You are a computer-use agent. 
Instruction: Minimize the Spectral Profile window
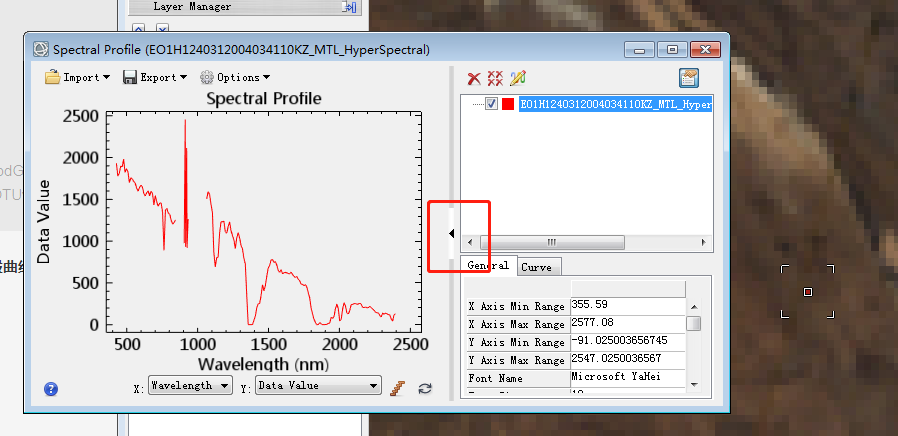pos(640,50)
